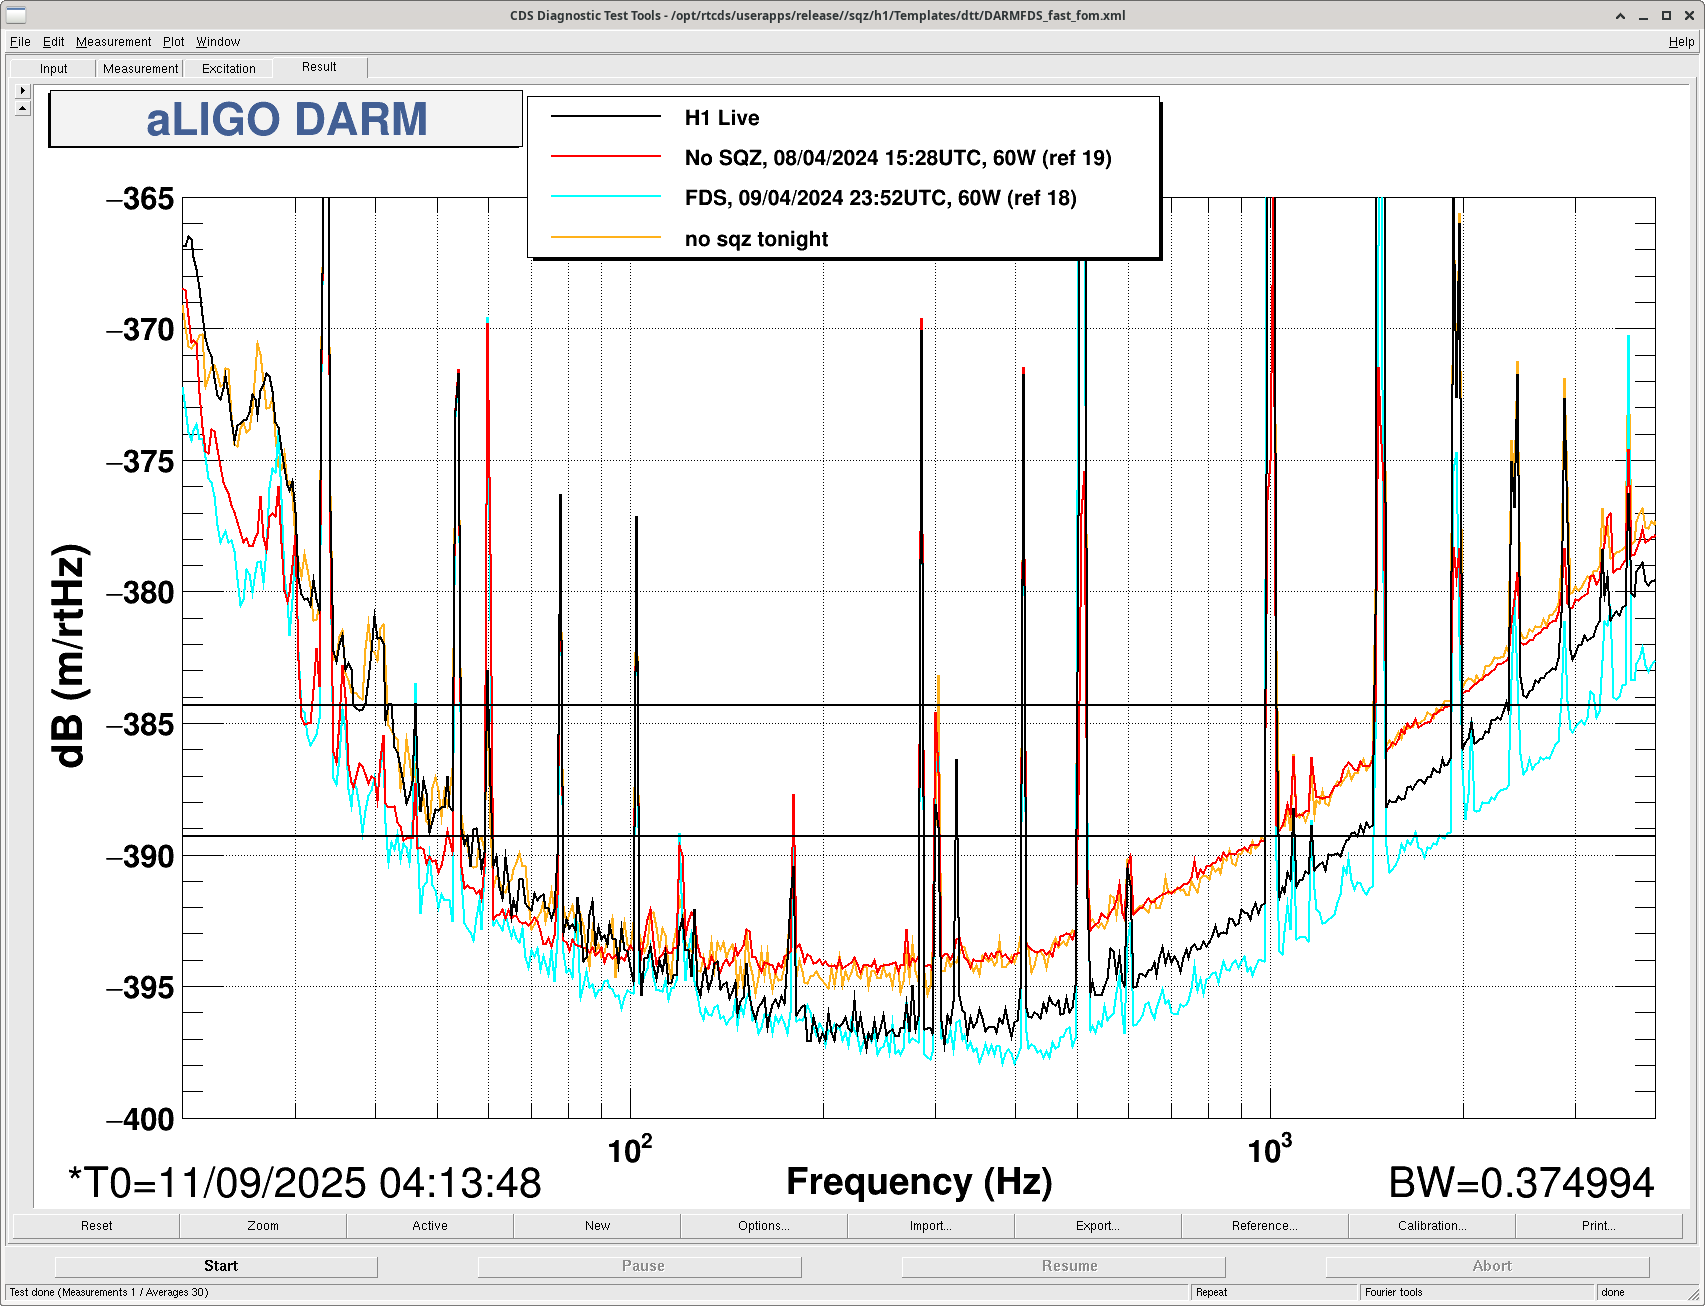Screen dimensions: 1705x1306
Task: Click the Reference... button
Action: pos(1264,1225)
